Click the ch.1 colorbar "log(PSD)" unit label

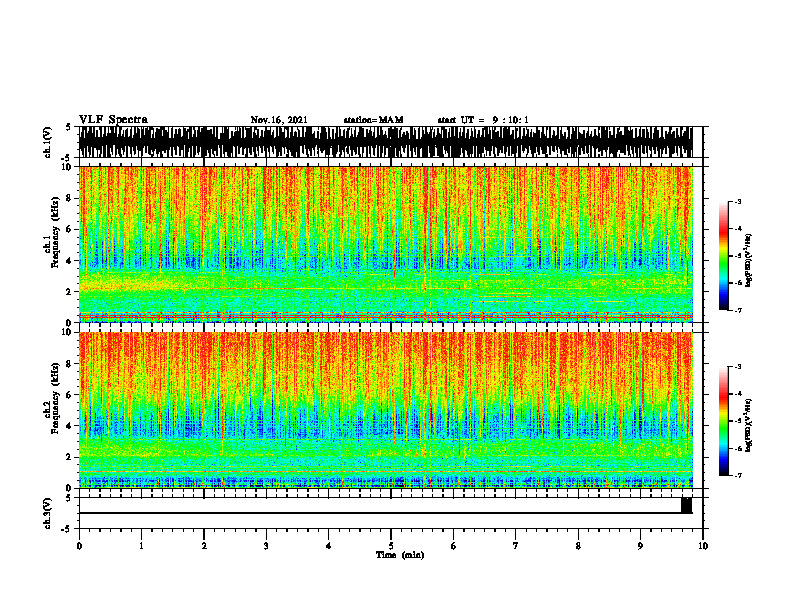tap(748, 260)
